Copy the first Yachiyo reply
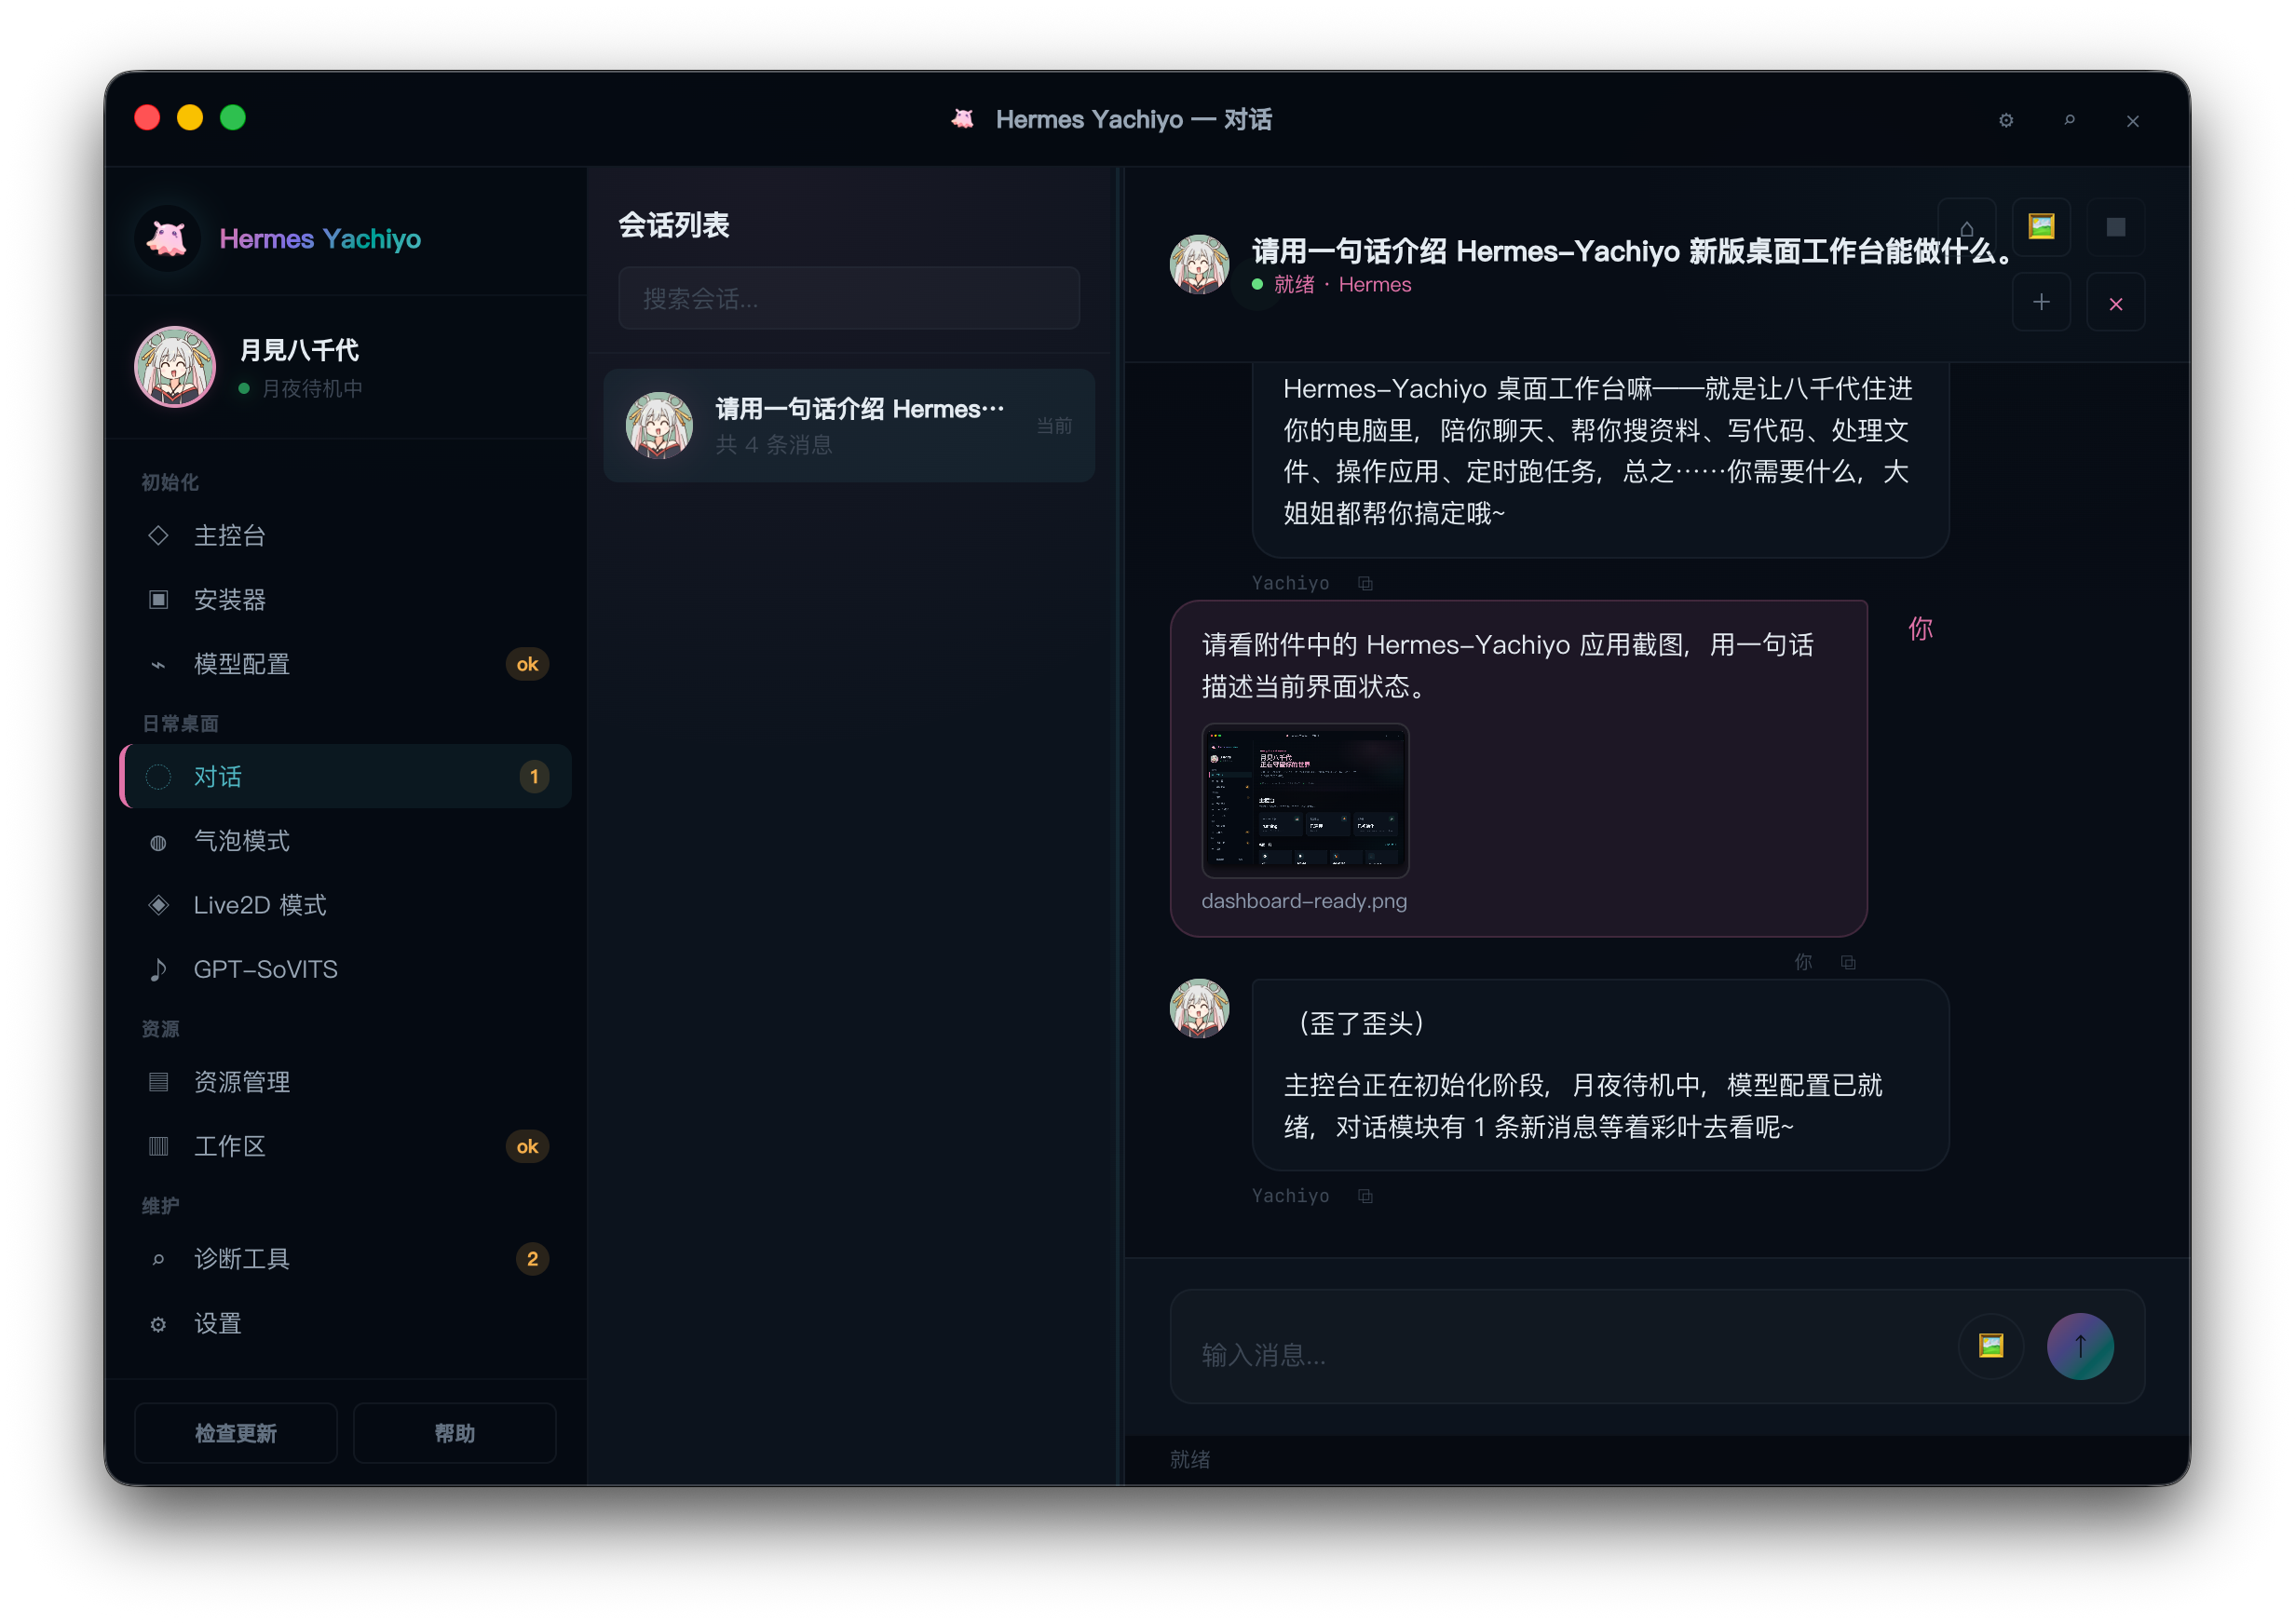2295x1624 pixels. coord(1365,584)
